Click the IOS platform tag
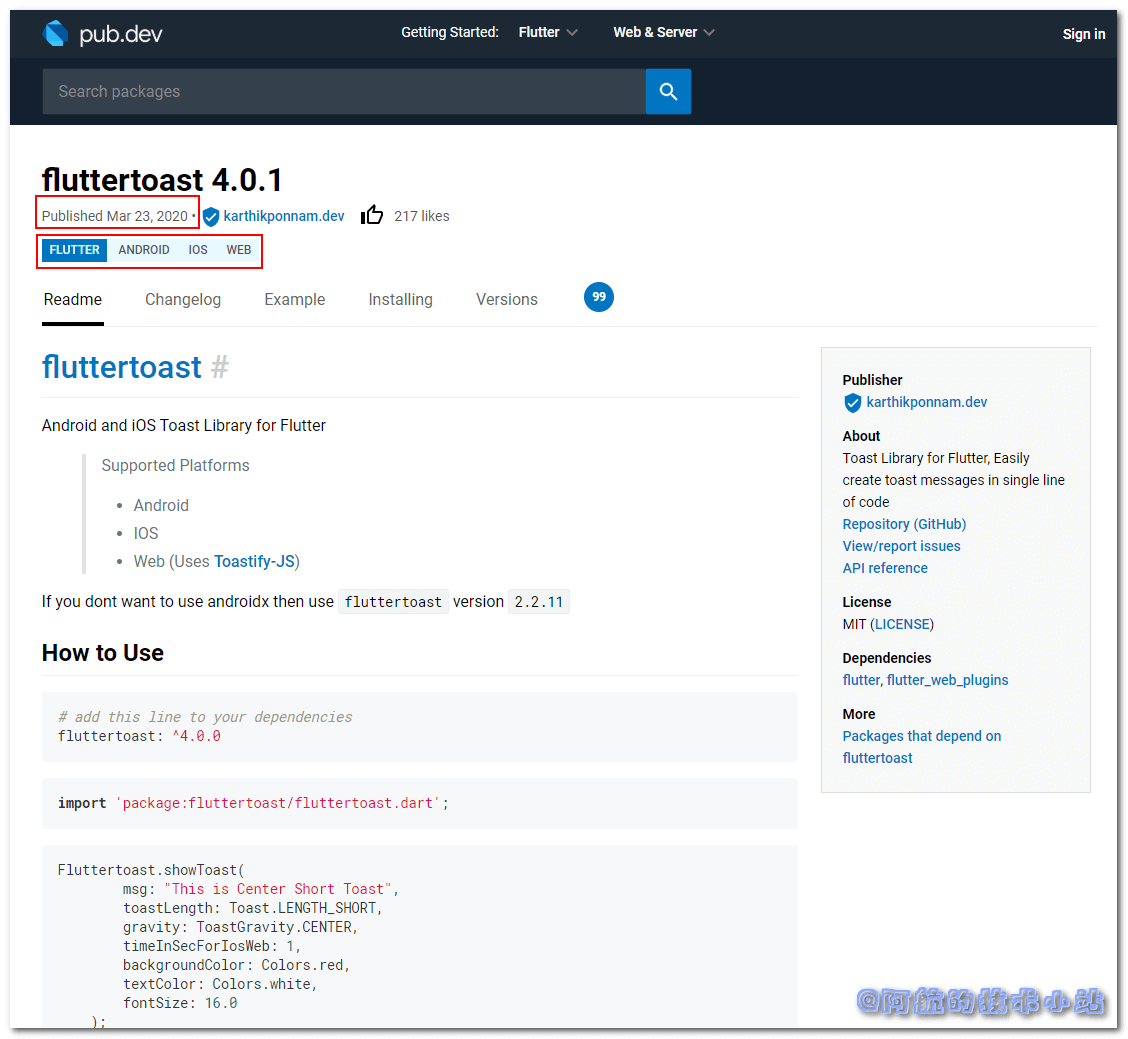 point(198,250)
